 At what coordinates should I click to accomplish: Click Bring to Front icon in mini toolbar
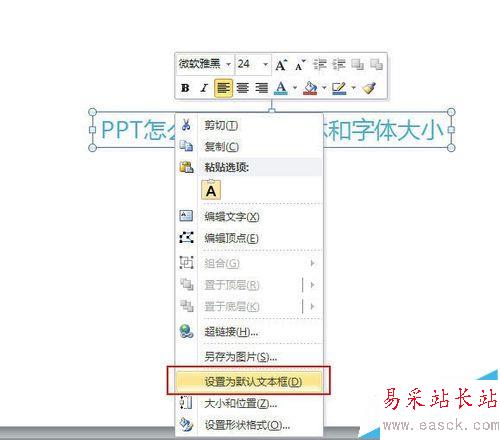click(357, 65)
